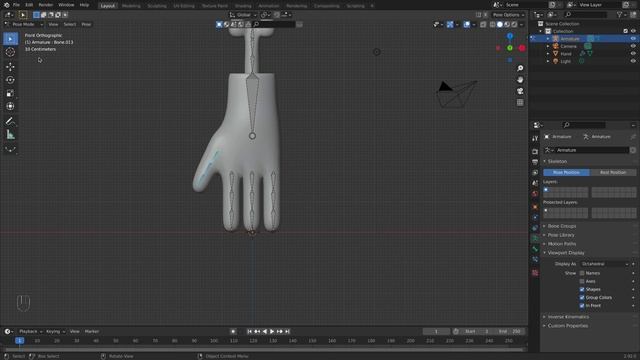This screenshot has height=360, width=640.
Task: Open the Global orientation dropdown
Action: 243,15
